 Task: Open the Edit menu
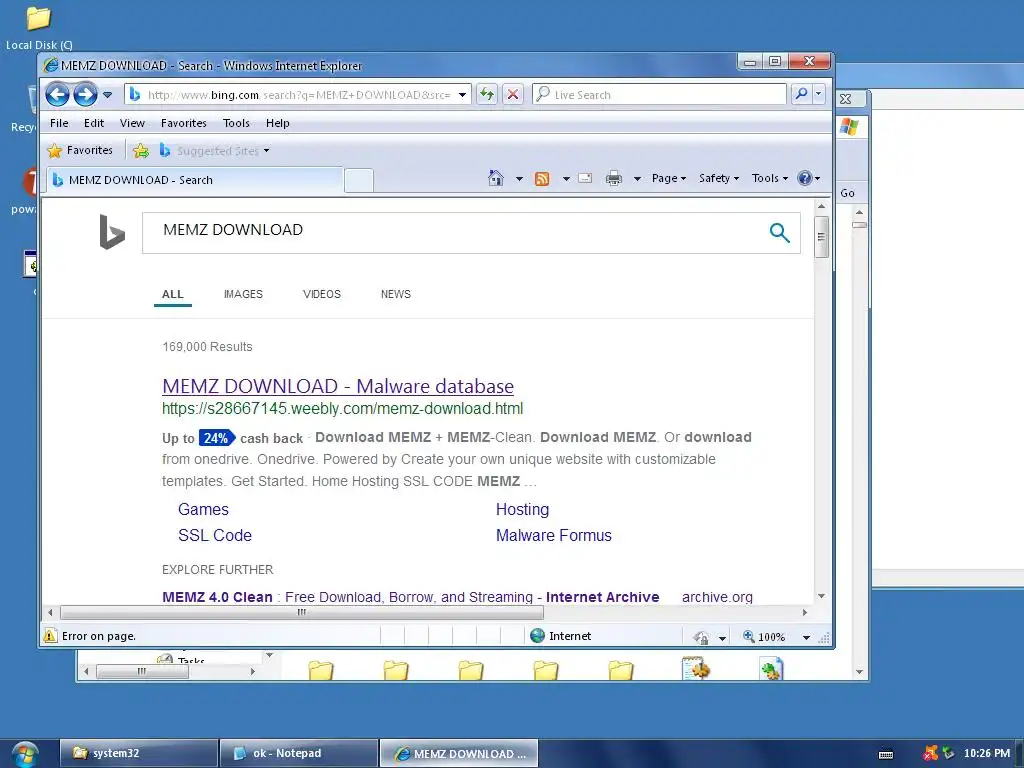pos(93,123)
